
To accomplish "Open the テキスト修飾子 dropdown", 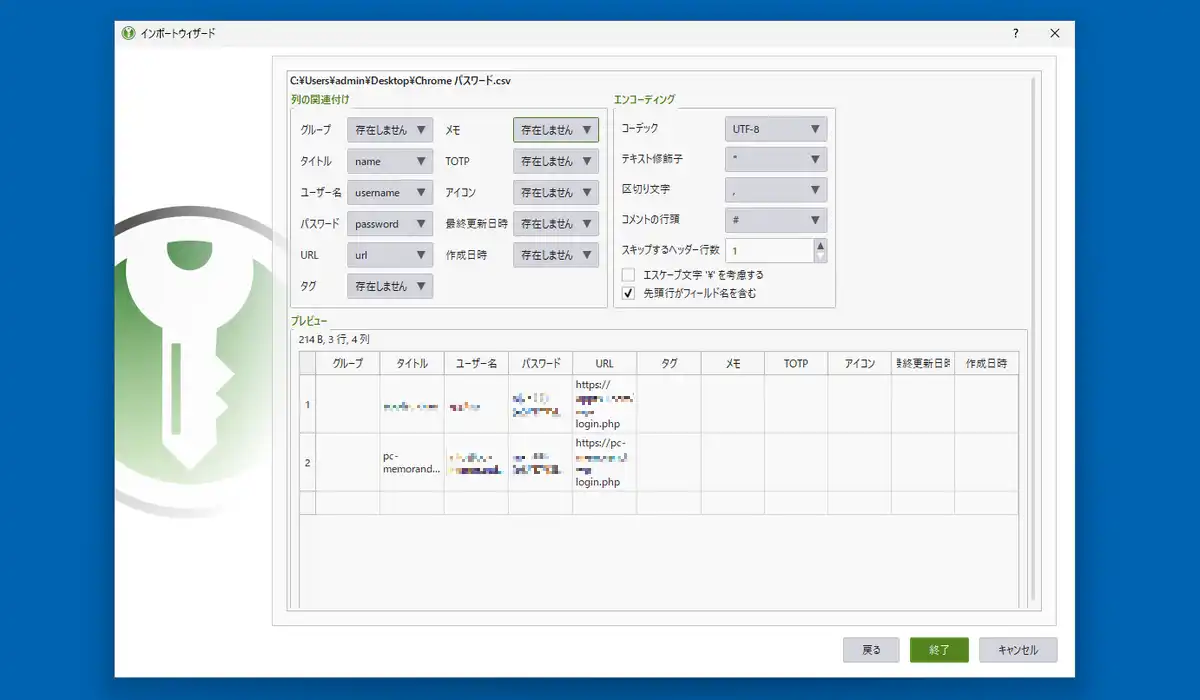I will [776, 159].
